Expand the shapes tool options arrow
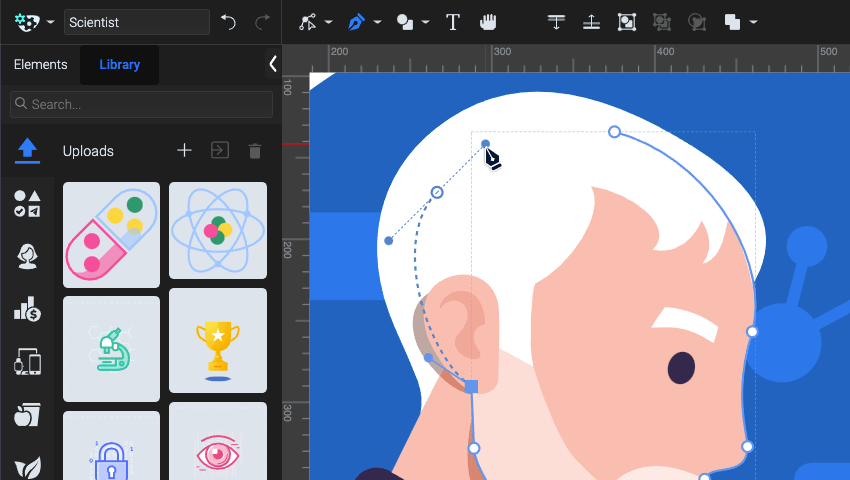The height and width of the screenshot is (480, 850). pyautogui.click(x=426, y=22)
